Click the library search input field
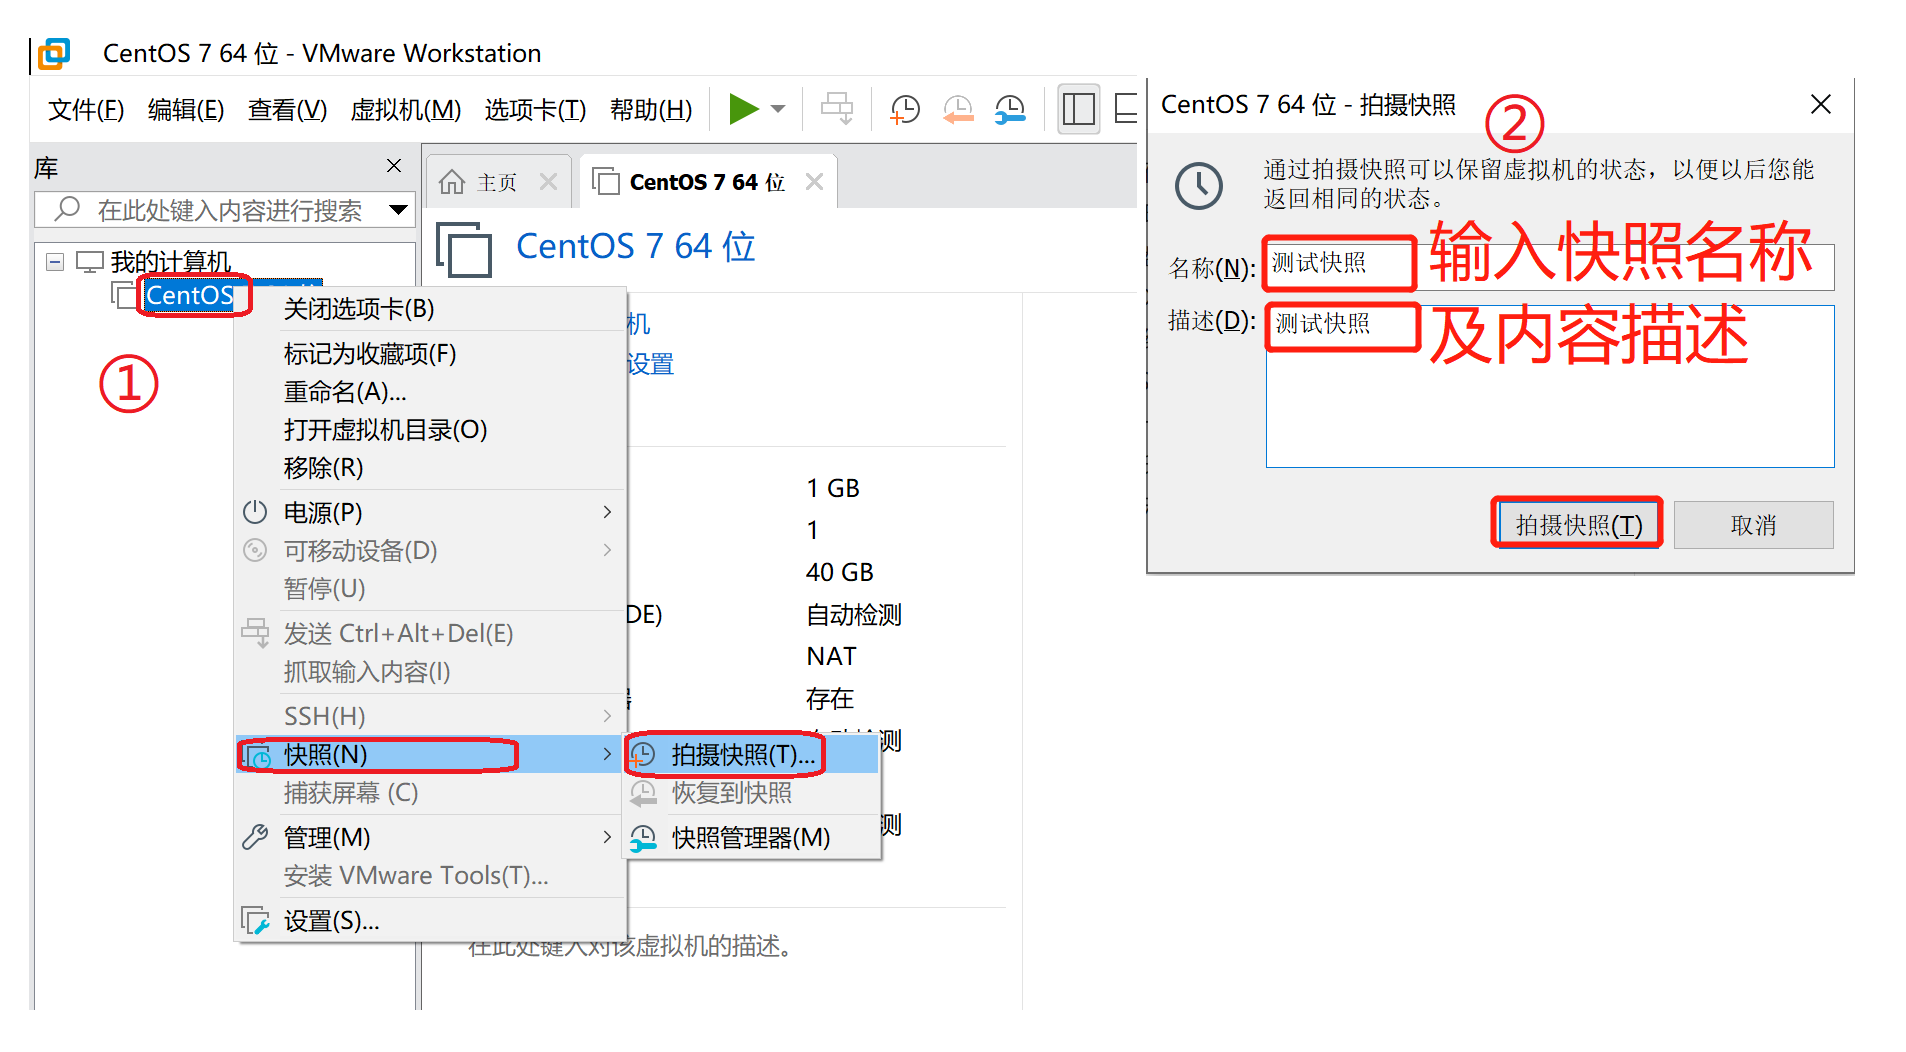Viewport: 1906px width, 1052px height. click(224, 210)
